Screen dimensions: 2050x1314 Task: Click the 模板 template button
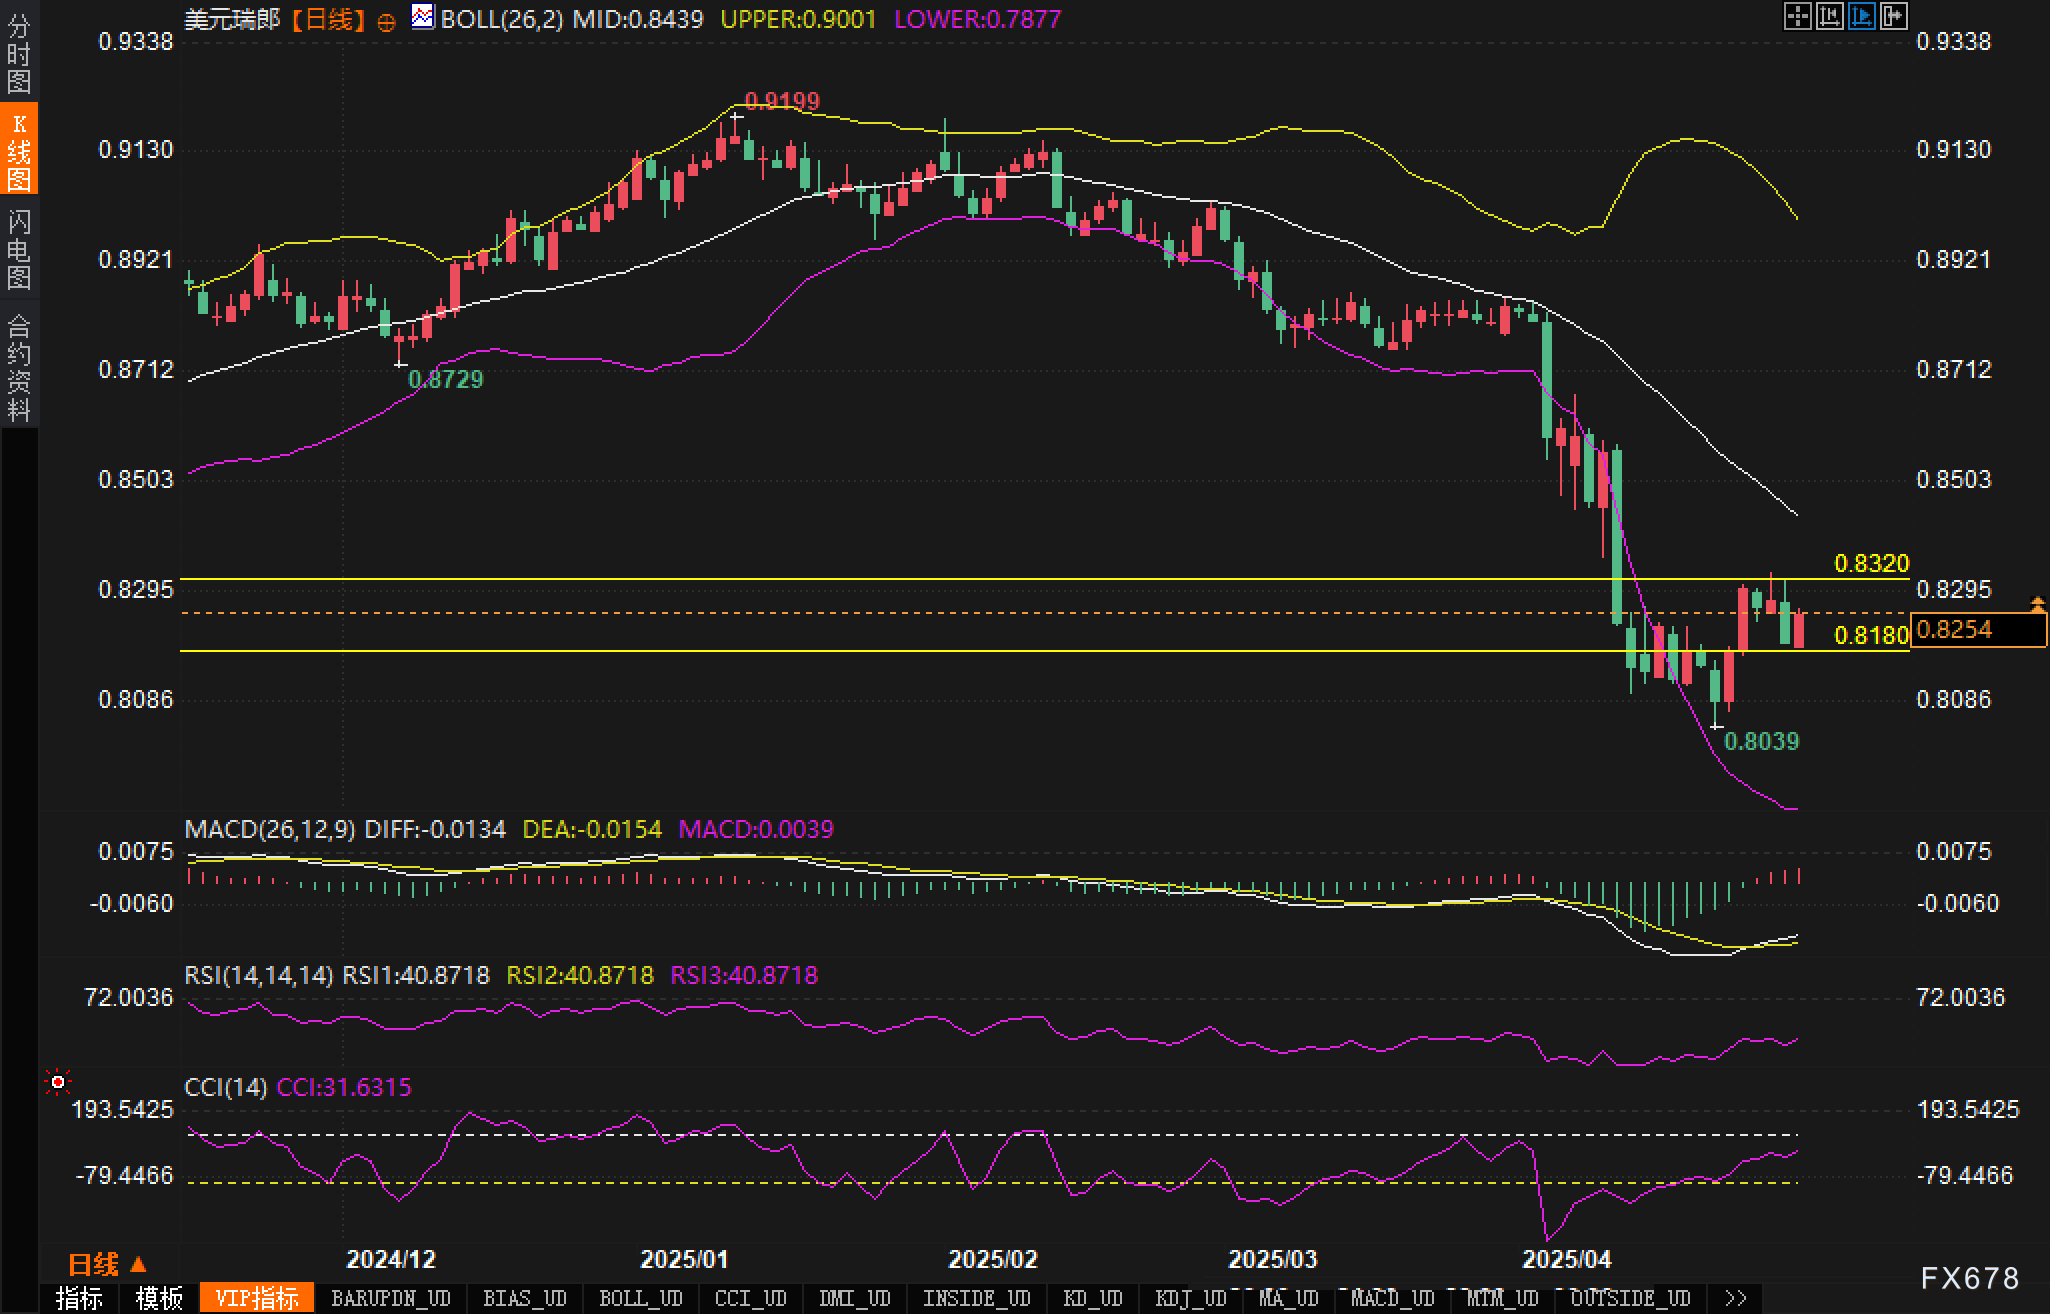(x=159, y=1298)
